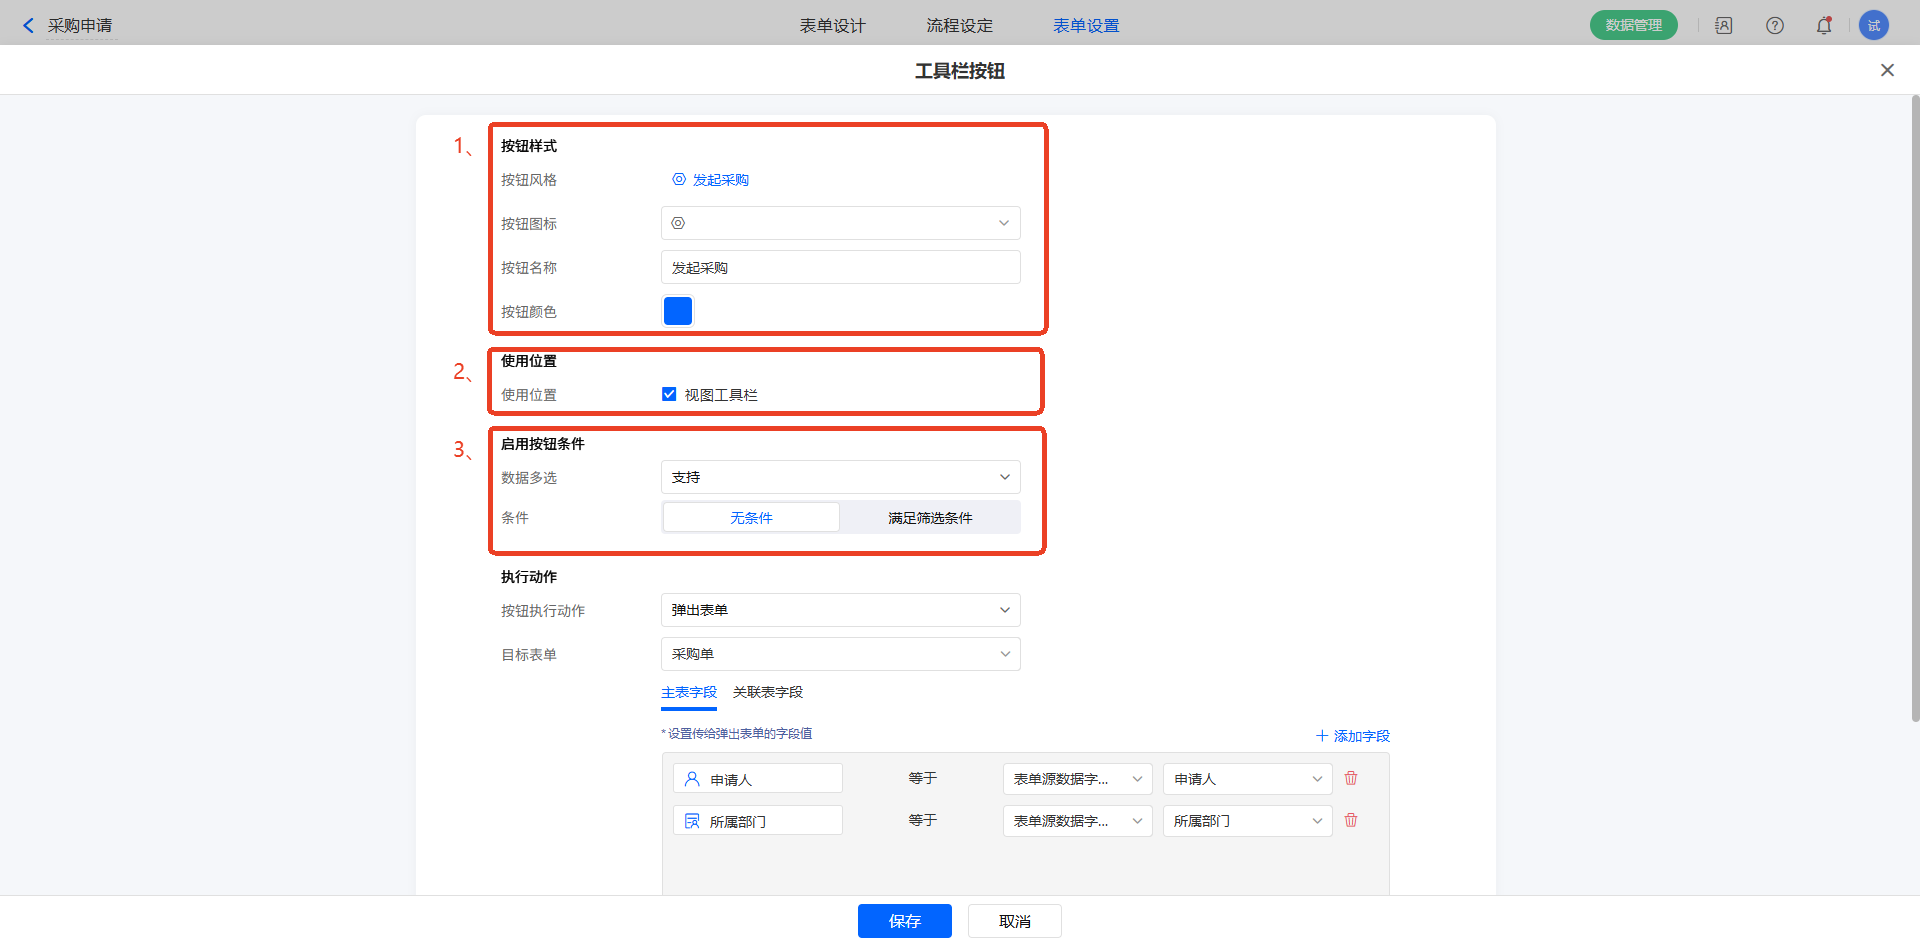Switch to the 表单设置 tab
The image size is (1920, 945).
[1086, 25]
